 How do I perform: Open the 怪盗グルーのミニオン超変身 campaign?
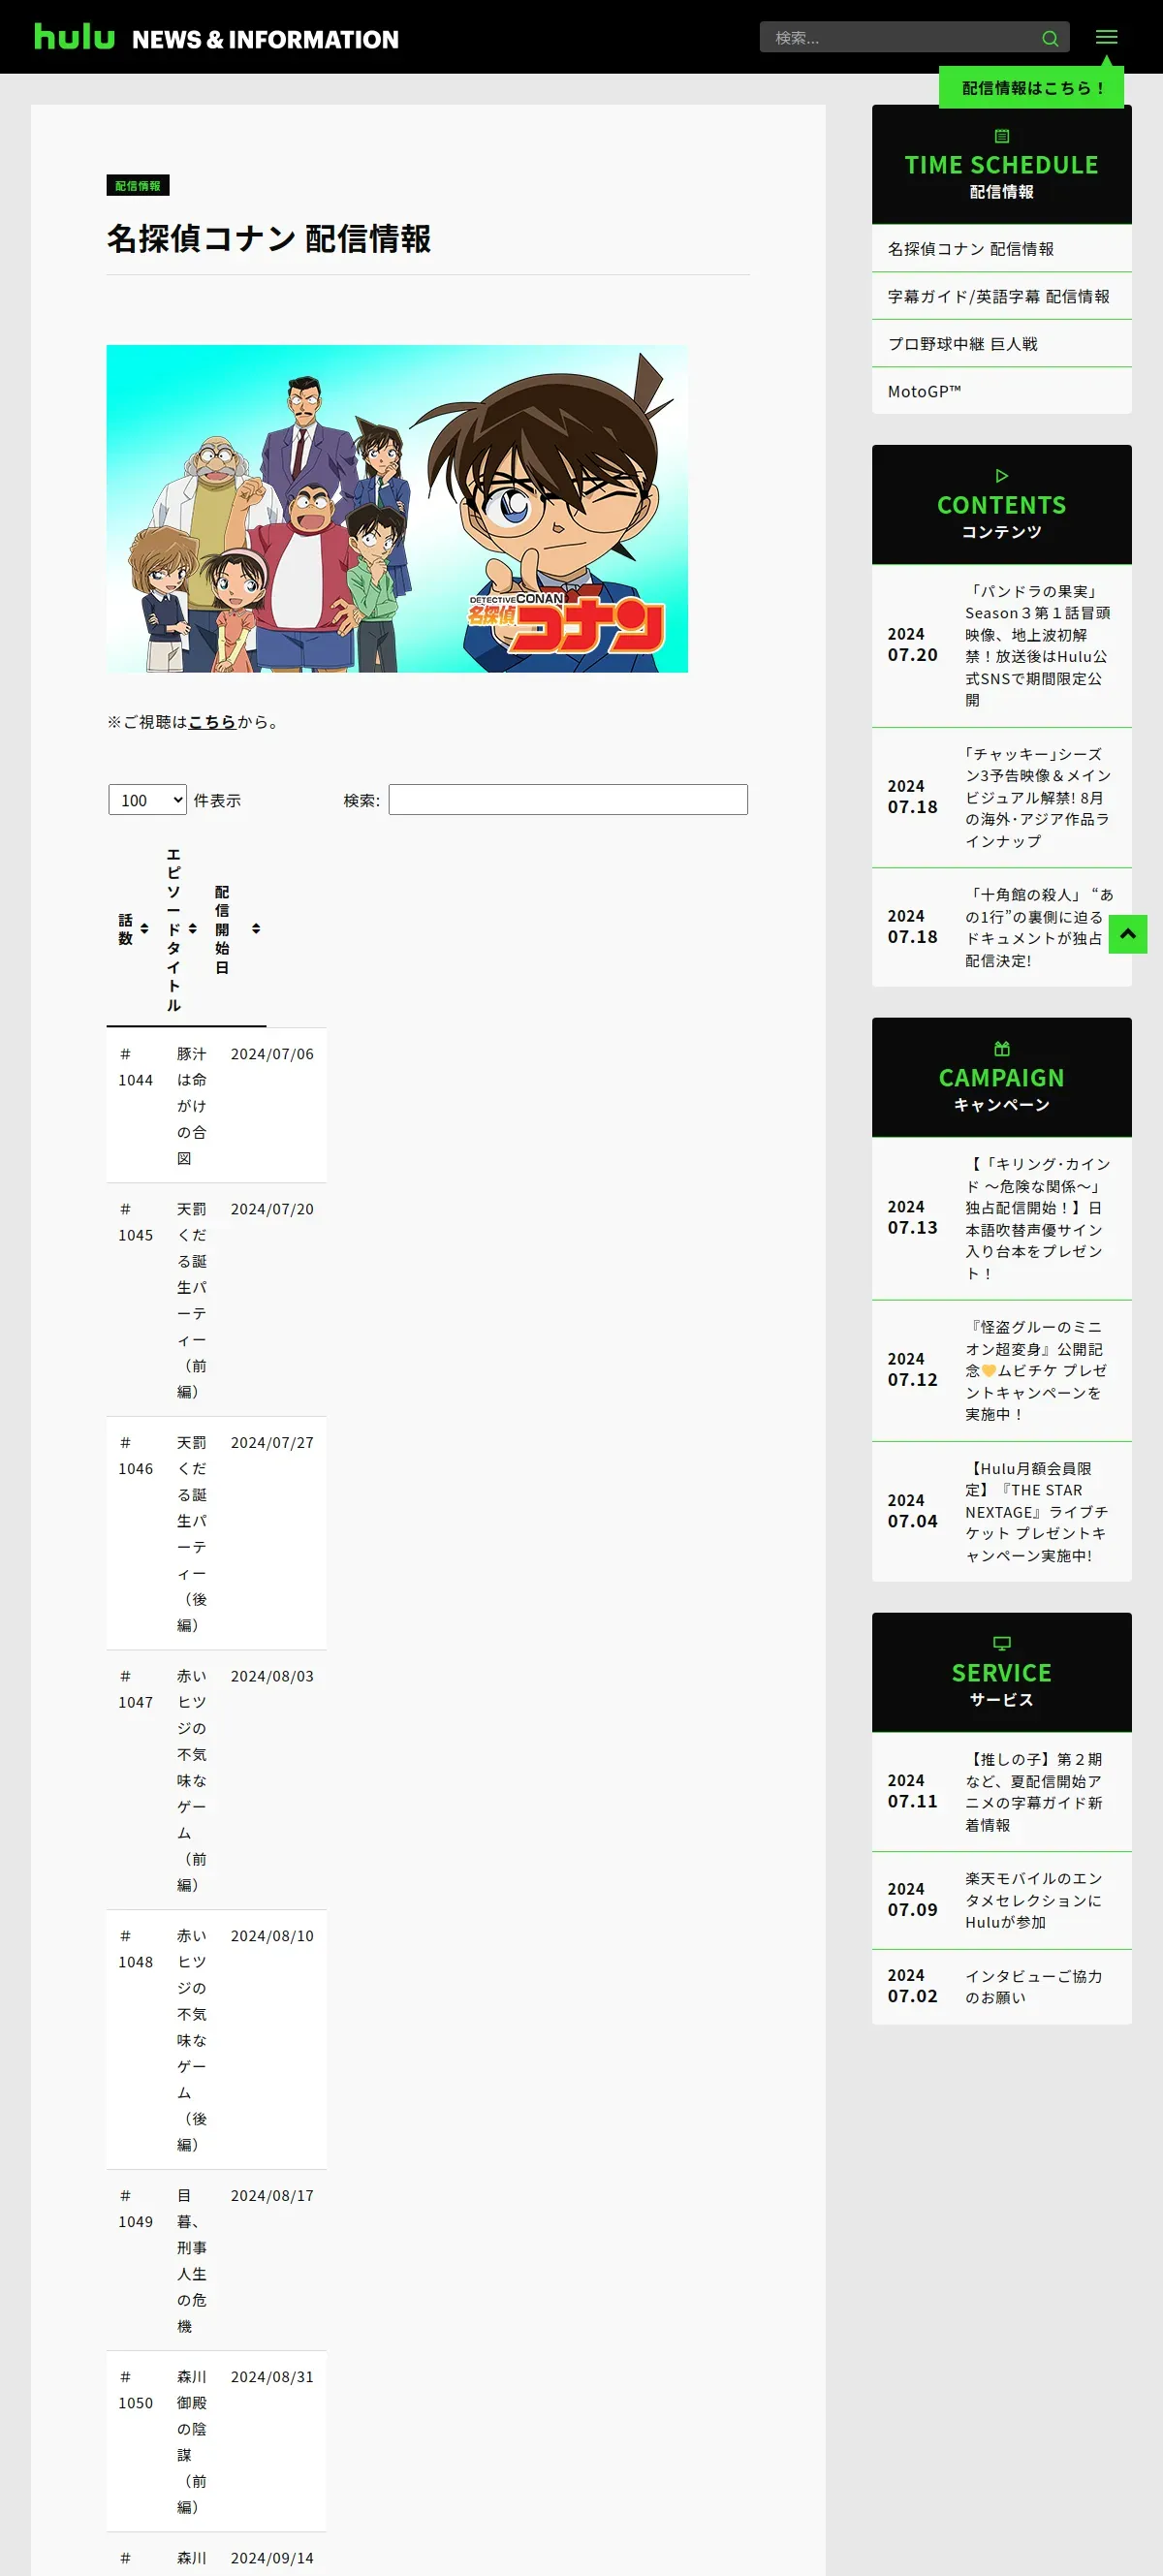(x=1001, y=1371)
